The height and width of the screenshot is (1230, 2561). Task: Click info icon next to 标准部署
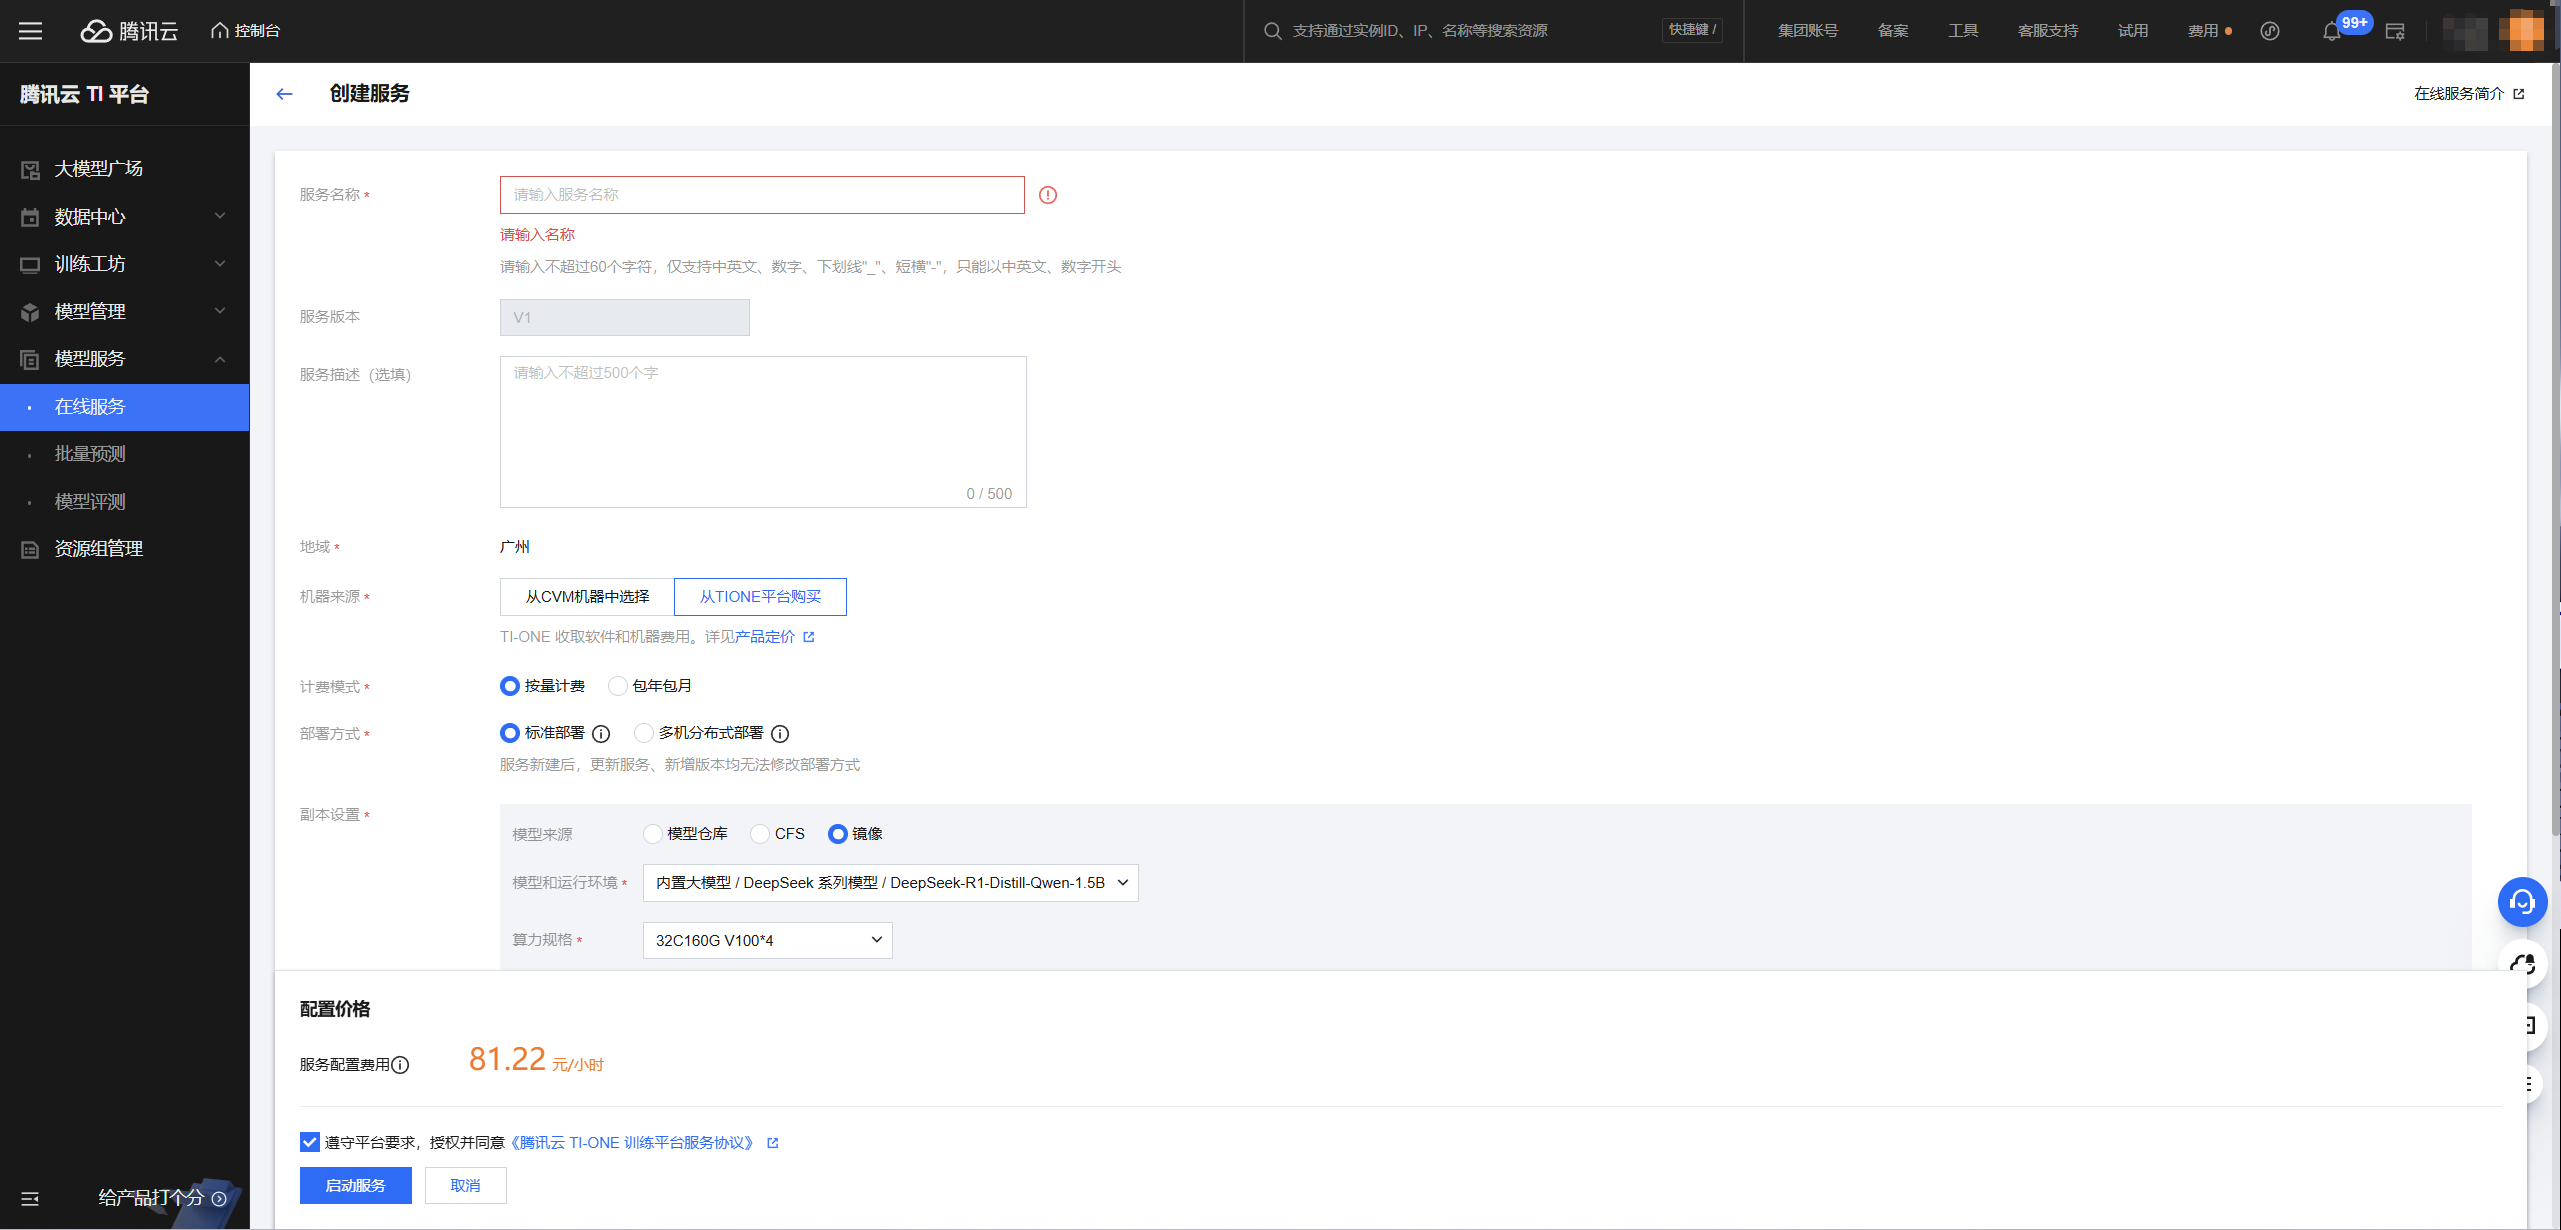click(601, 734)
